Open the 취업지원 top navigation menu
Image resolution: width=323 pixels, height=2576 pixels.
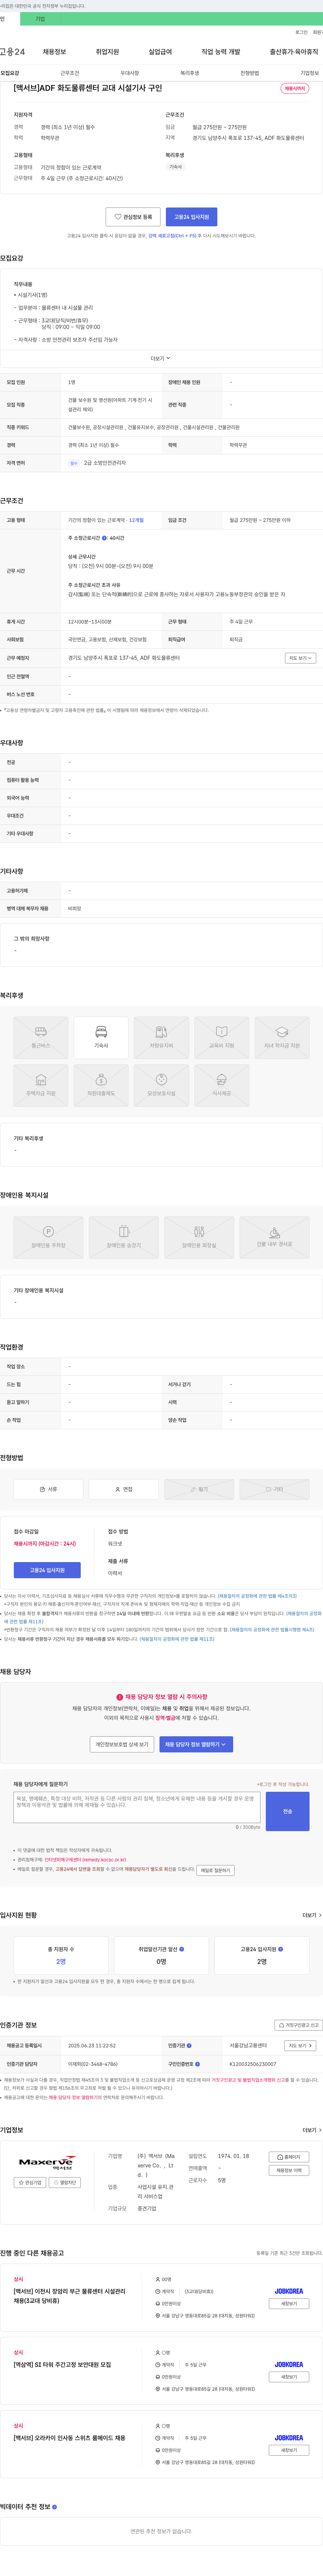click(107, 52)
